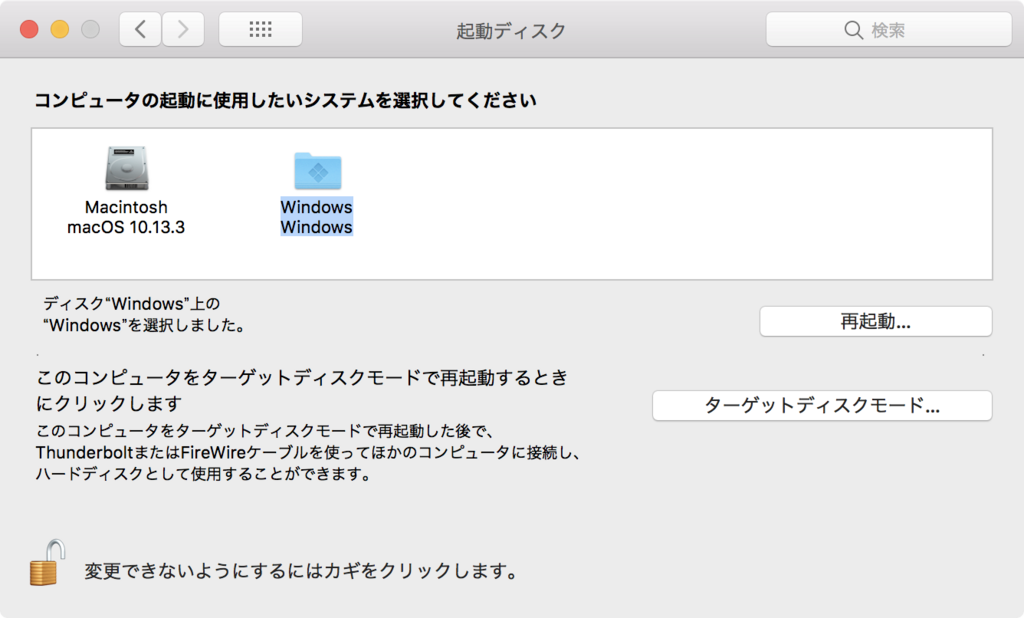This screenshot has height=618, width=1024.
Task: Show all preferences with the grid button
Action: 261,29
